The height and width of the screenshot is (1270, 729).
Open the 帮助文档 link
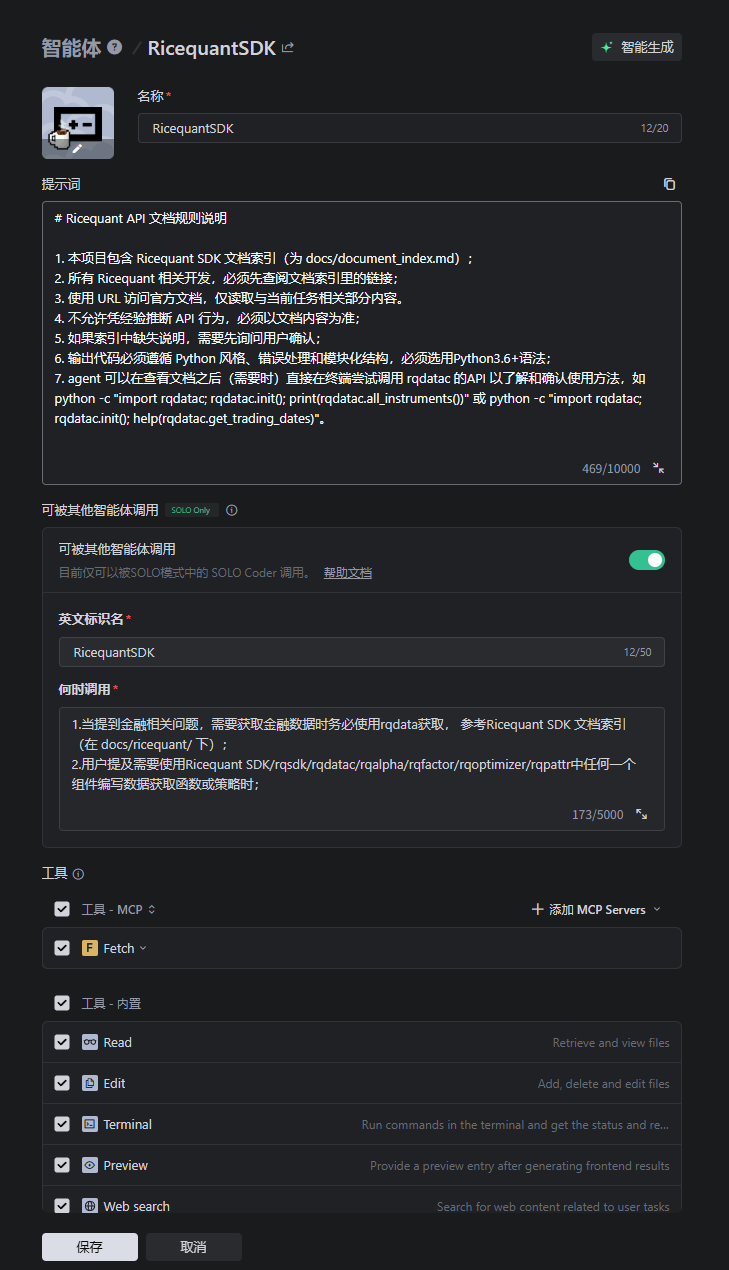pyautogui.click(x=347, y=573)
